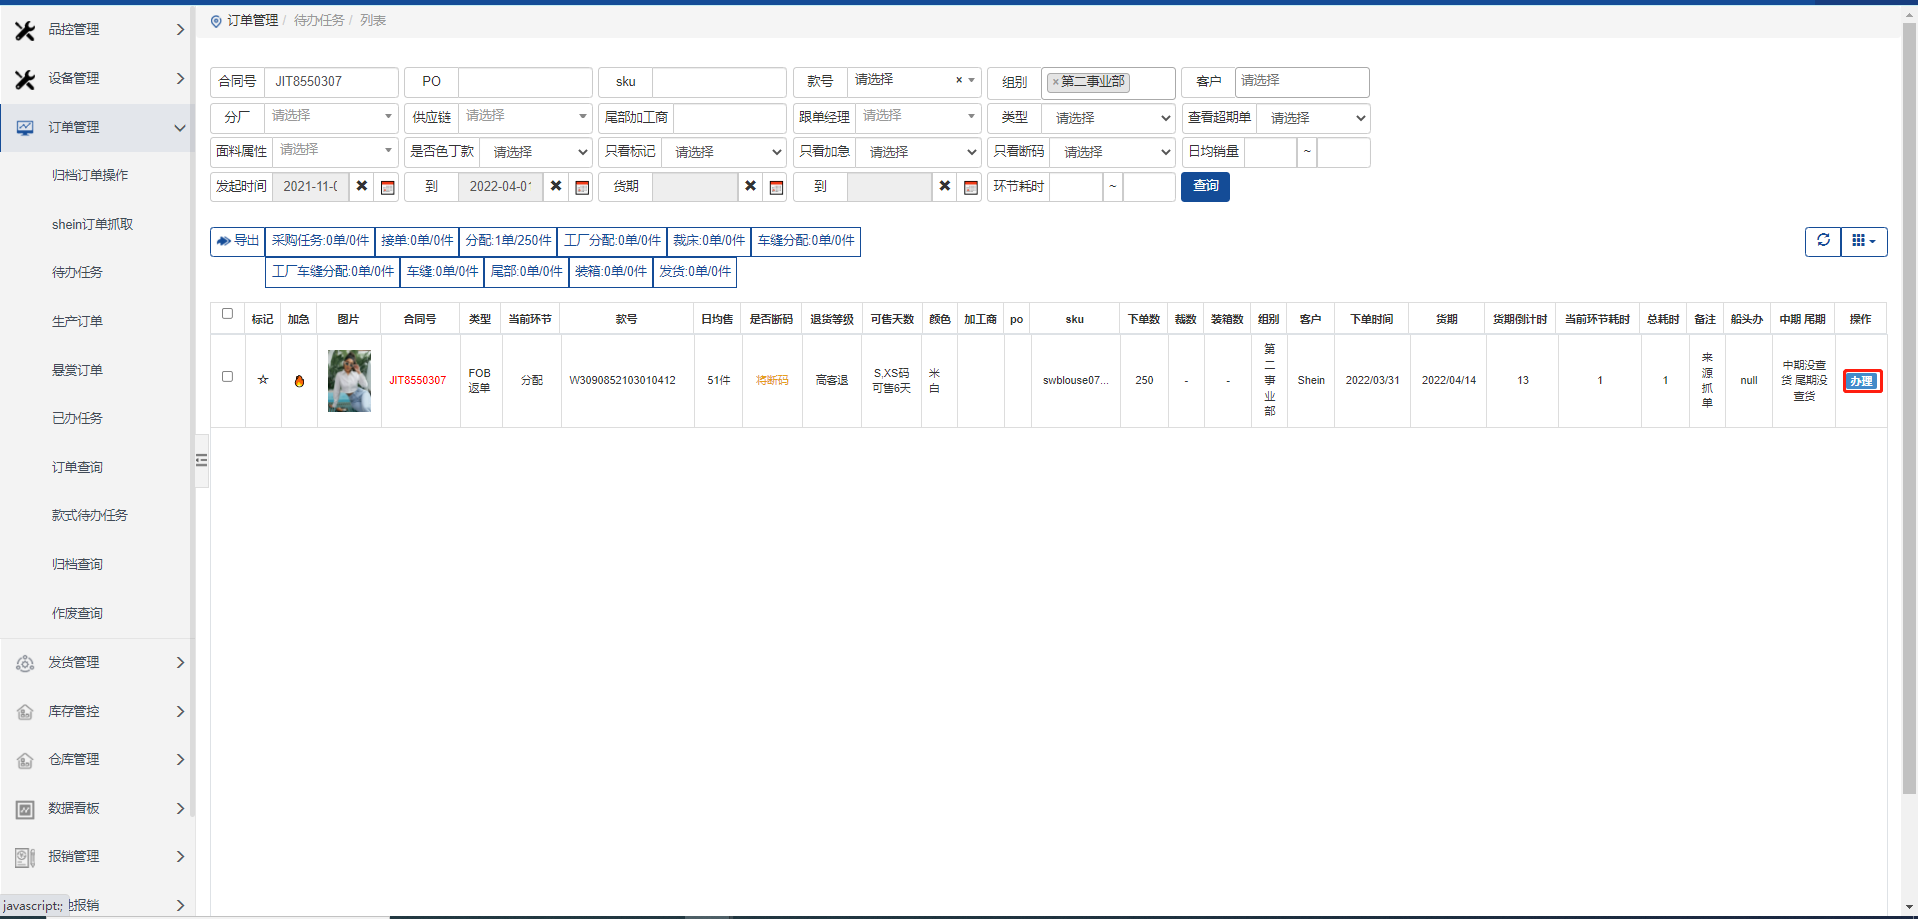The image size is (1918, 919).
Task: Open calendar picker for start launch time
Action: (388, 187)
